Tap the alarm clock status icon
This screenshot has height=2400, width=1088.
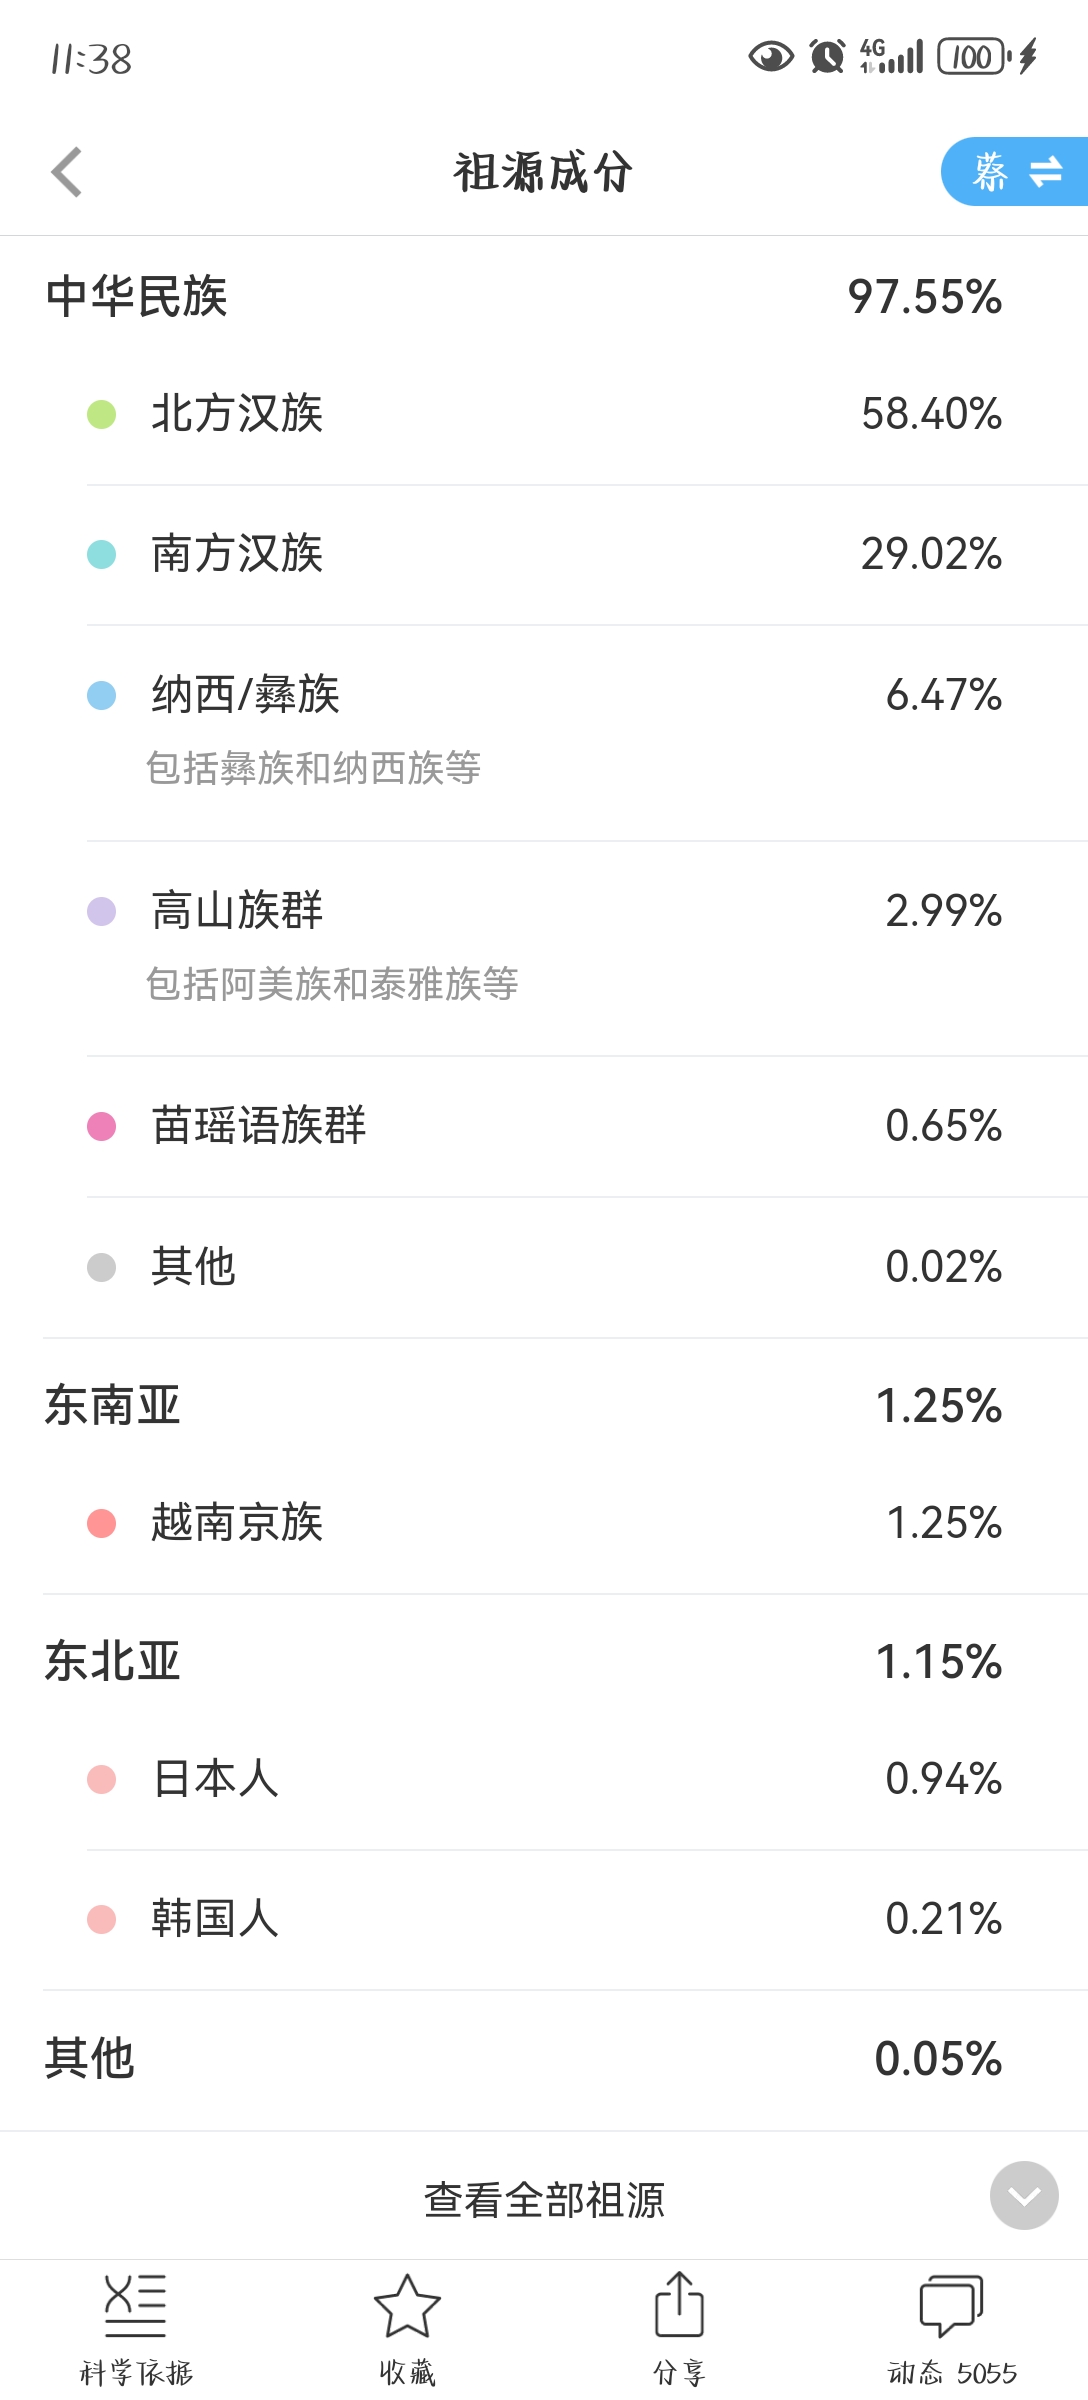pyautogui.click(x=827, y=57)
